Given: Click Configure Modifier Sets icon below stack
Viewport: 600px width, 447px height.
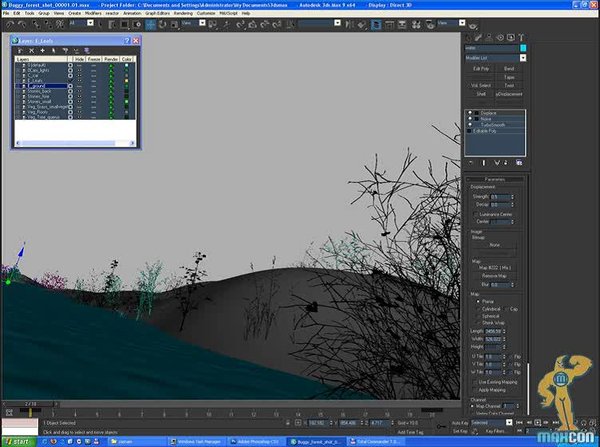Looking at the screenshot, I should [x=519, y=163].
